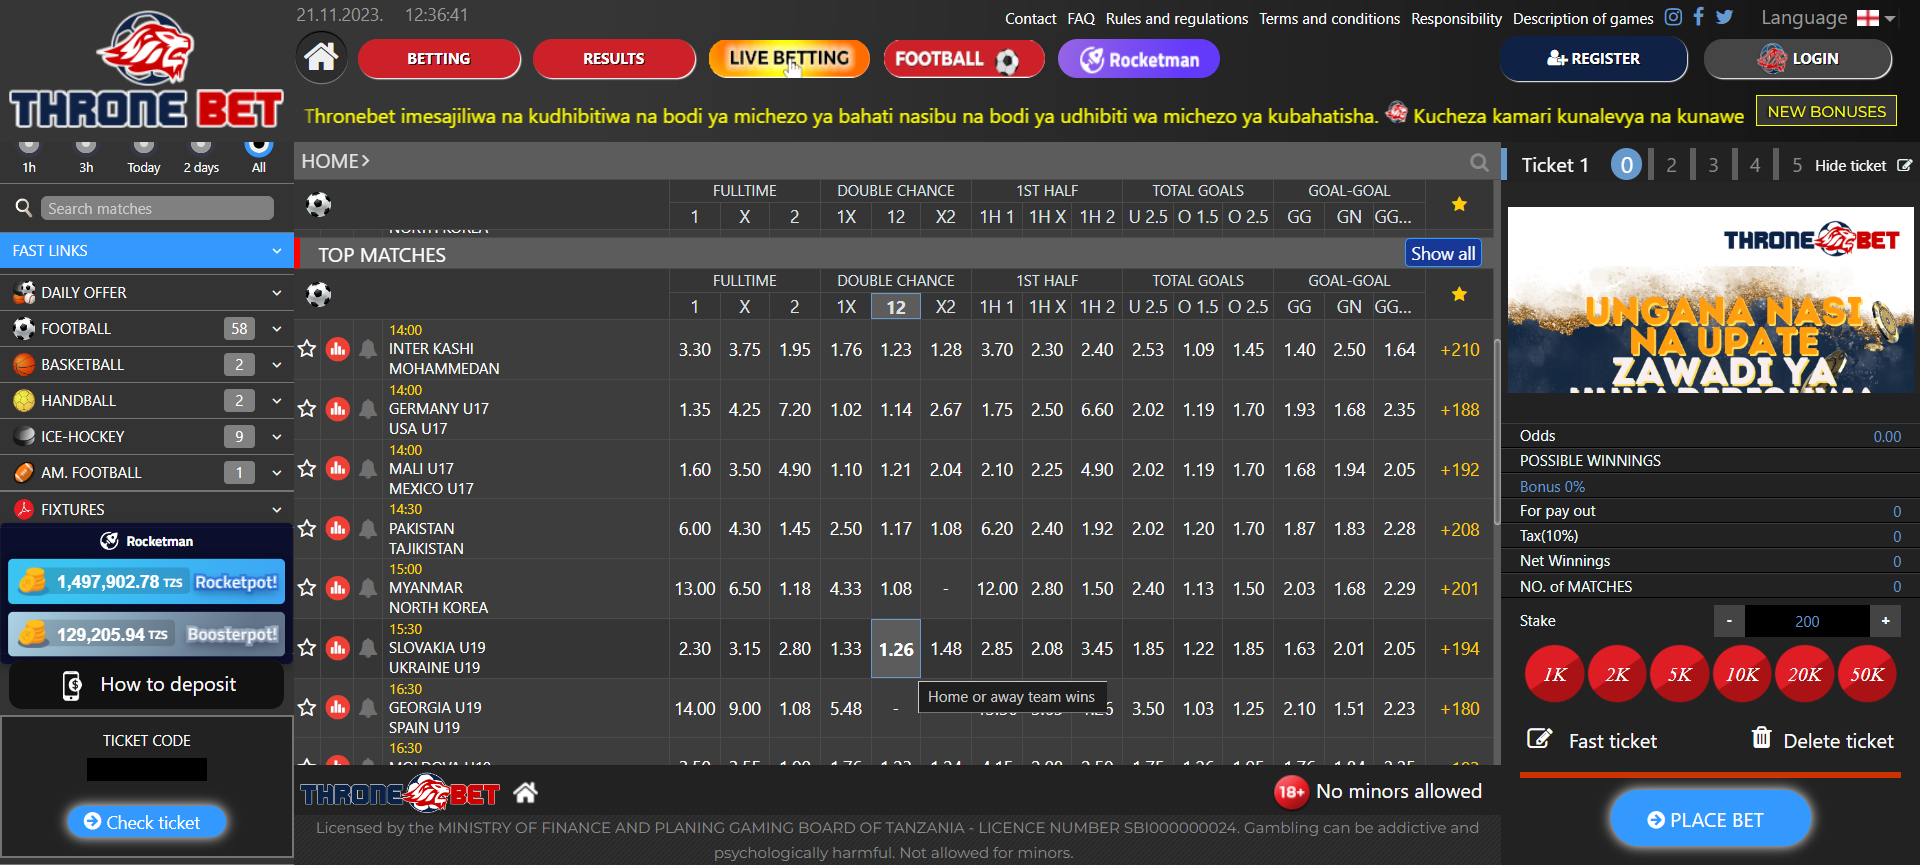1920x865 pixels.
Task: Expand the AM. FOOTBALL category
Action: tap(147, 473)
